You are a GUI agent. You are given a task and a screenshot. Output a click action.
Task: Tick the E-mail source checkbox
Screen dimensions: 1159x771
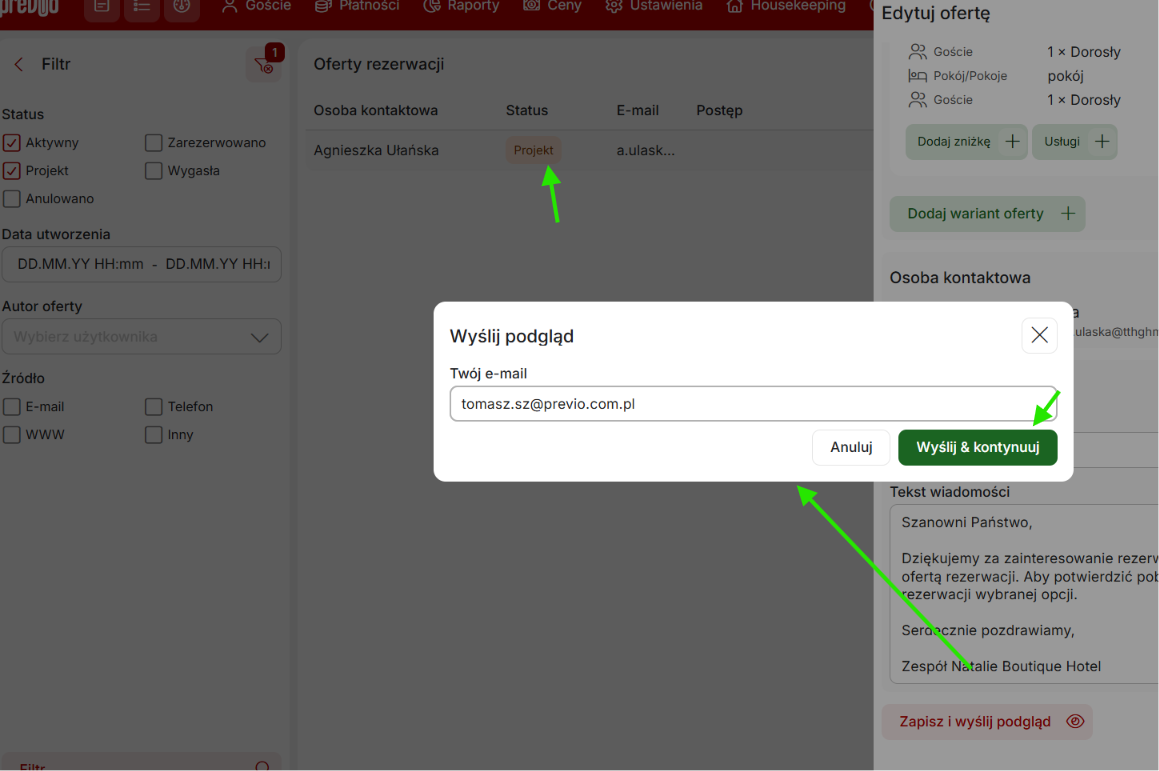(12, 407)
